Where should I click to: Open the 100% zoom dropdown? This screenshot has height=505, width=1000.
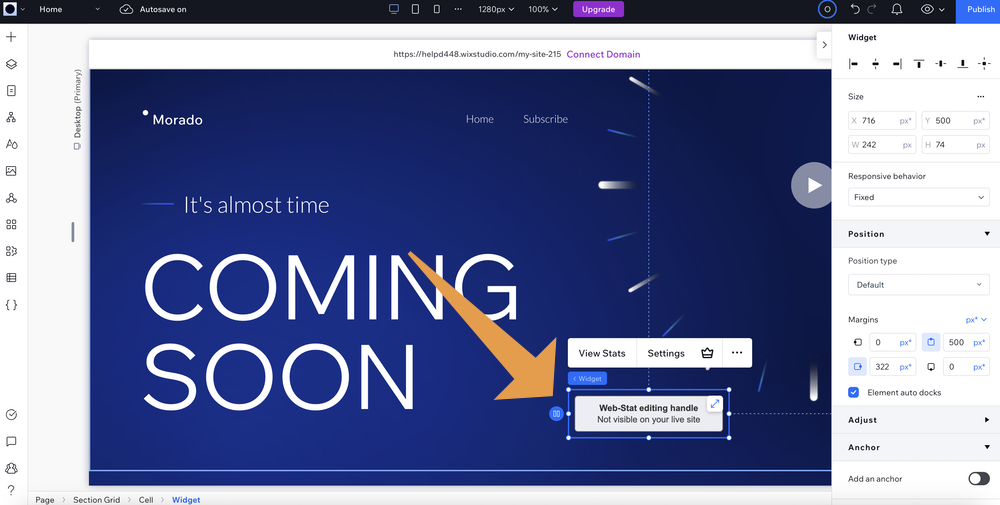pos(543,10)
